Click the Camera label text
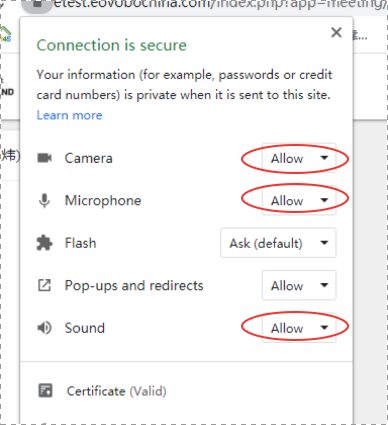388x425 pixels. coord(89,158)
